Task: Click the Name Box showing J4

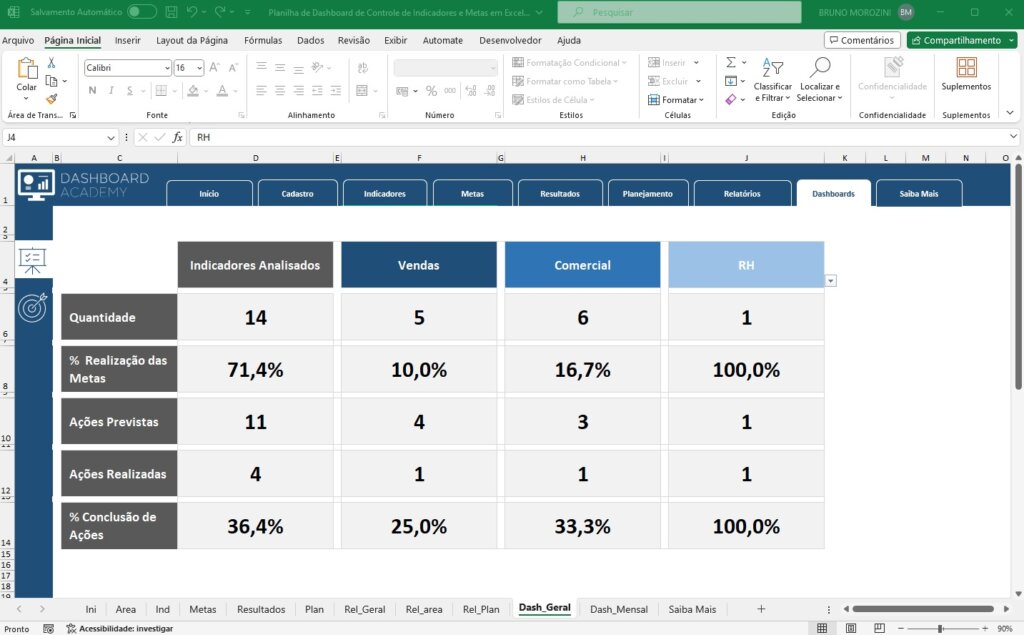Action: (x=59, y=137)
